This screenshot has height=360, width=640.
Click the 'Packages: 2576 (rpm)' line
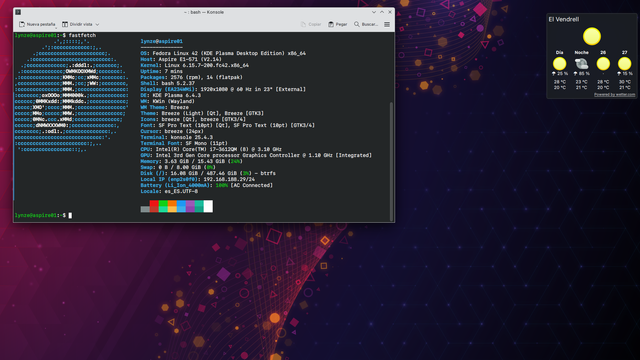click(191, 77)
